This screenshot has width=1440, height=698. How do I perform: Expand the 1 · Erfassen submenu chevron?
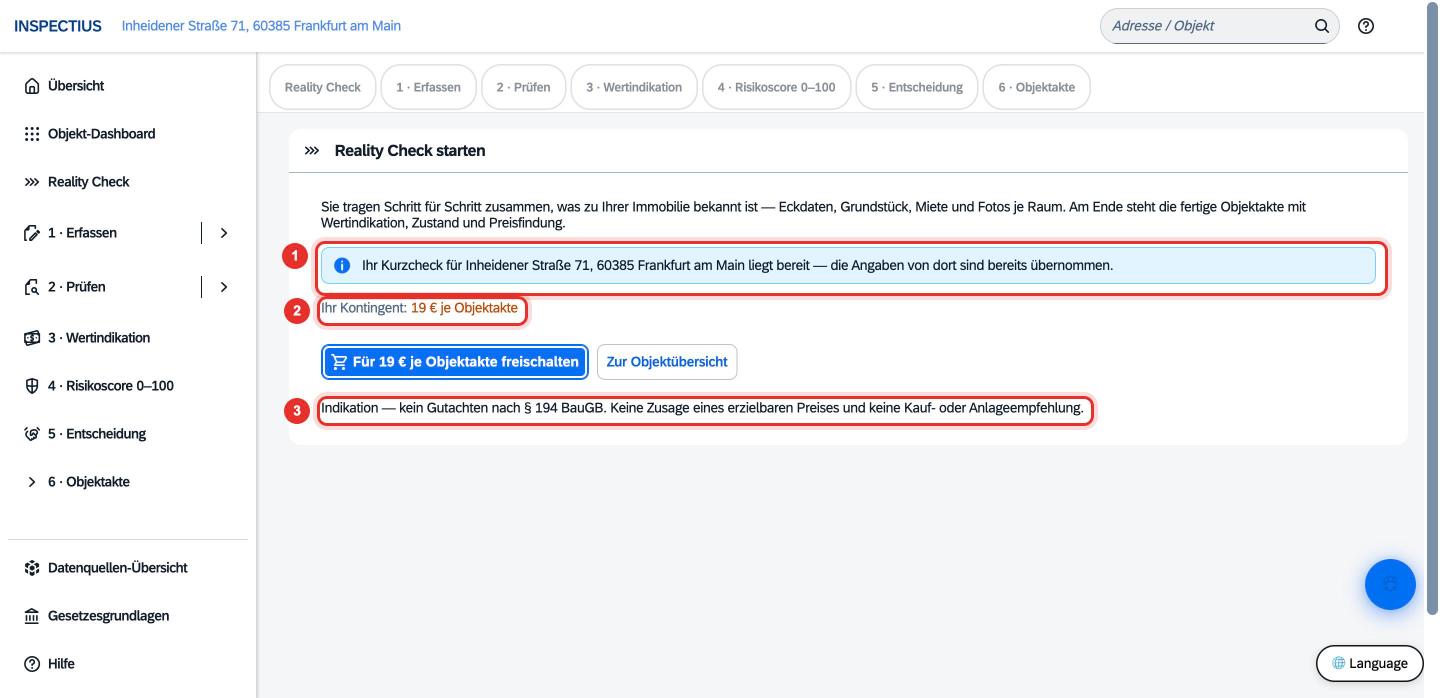[x=224, y=233]
